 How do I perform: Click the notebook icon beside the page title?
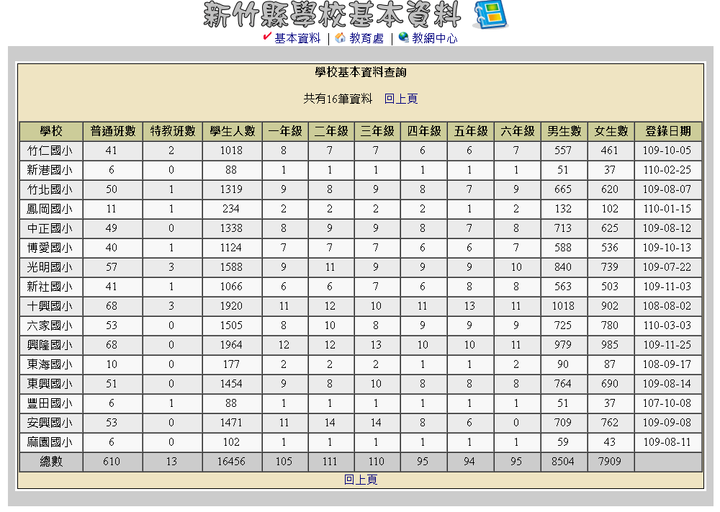(490, 15)
